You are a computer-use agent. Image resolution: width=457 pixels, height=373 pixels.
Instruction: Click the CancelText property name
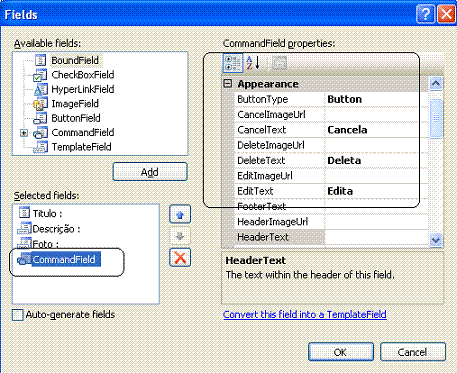coord(262,130)
